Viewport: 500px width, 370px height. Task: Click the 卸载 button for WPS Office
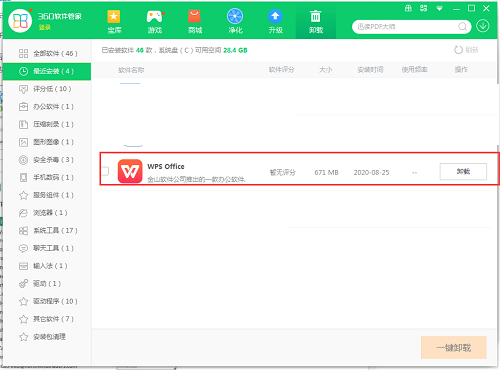coord(463,171)
